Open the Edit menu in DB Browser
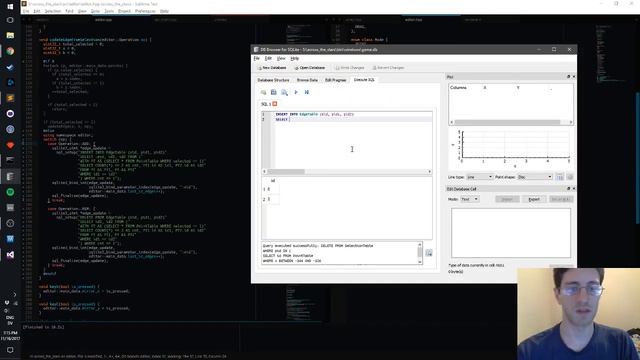The width and height of the screenshot is (640, 360). 268,58
